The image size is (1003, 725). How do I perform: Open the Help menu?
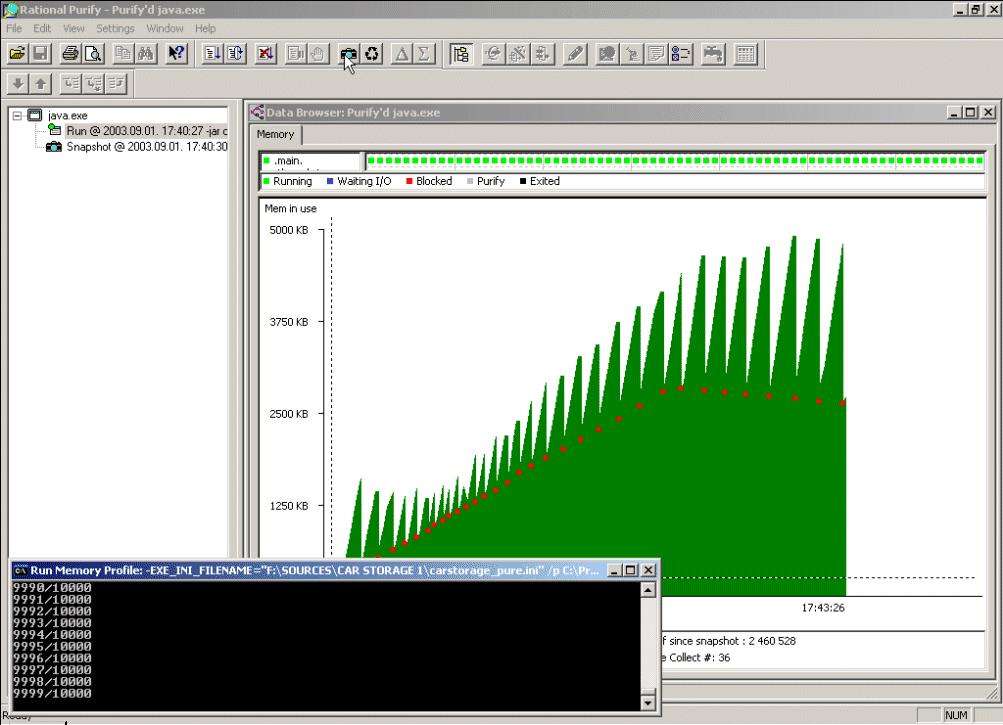[205, 28]
